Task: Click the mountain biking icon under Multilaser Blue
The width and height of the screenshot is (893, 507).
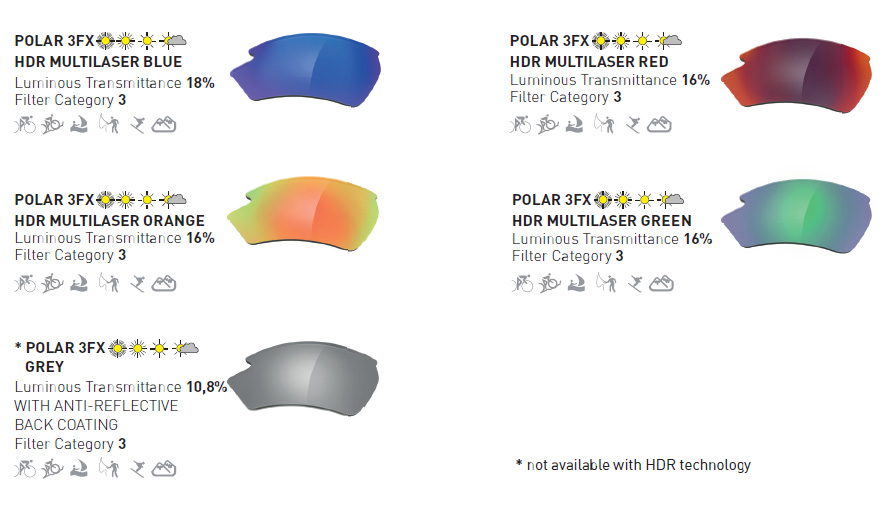Action: pos(52,124)
